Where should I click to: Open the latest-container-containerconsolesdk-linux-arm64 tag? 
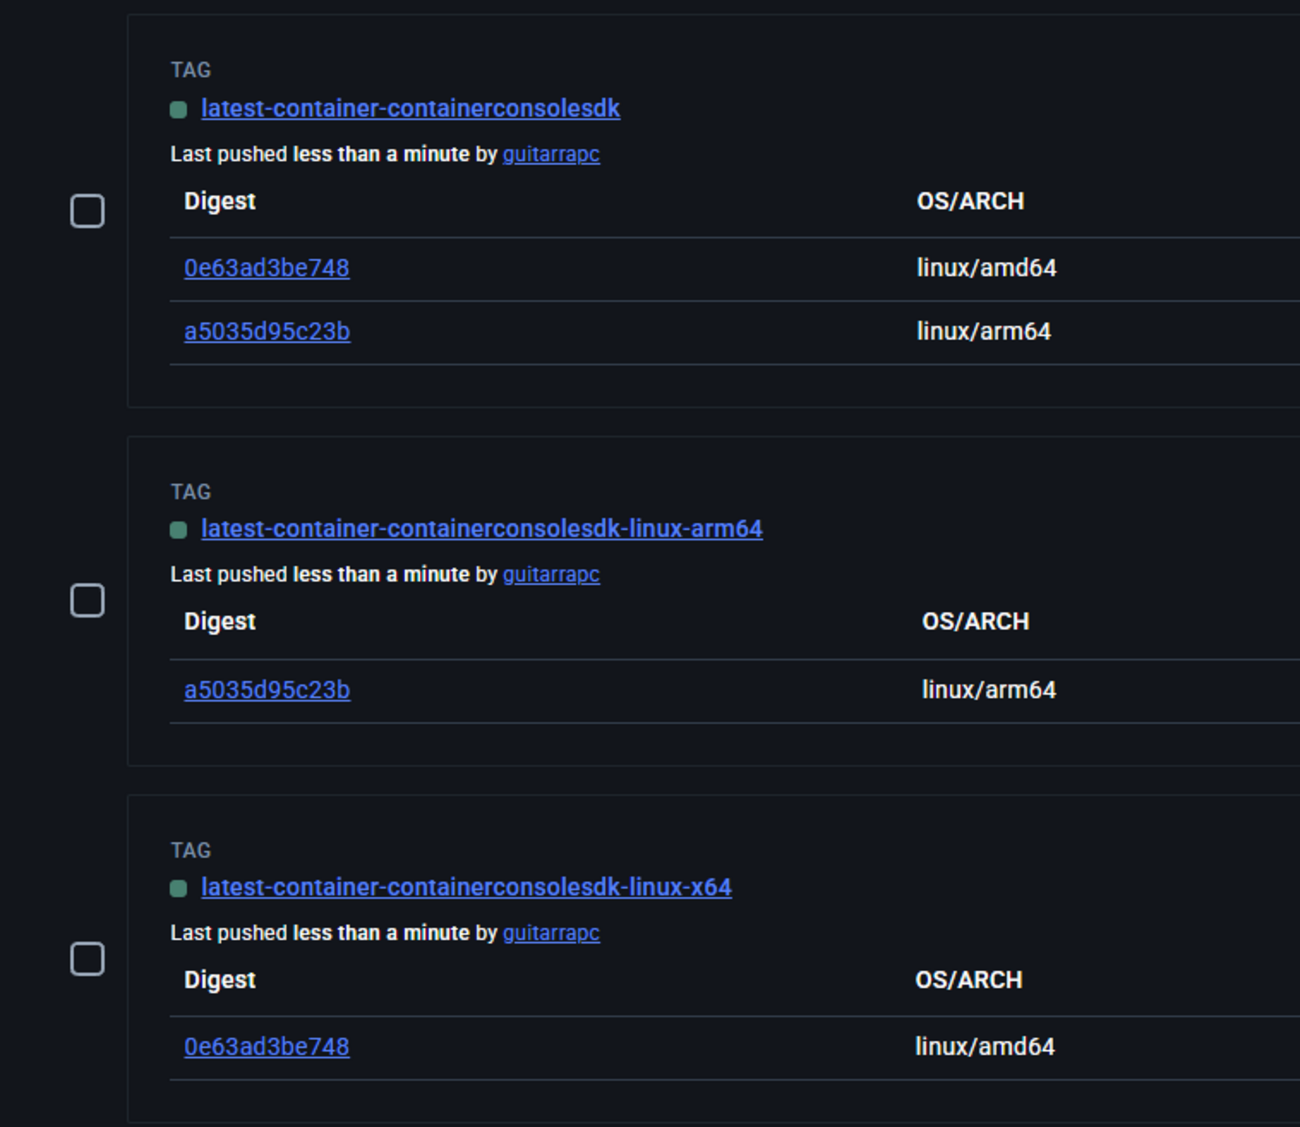click(x=481, y=530)
